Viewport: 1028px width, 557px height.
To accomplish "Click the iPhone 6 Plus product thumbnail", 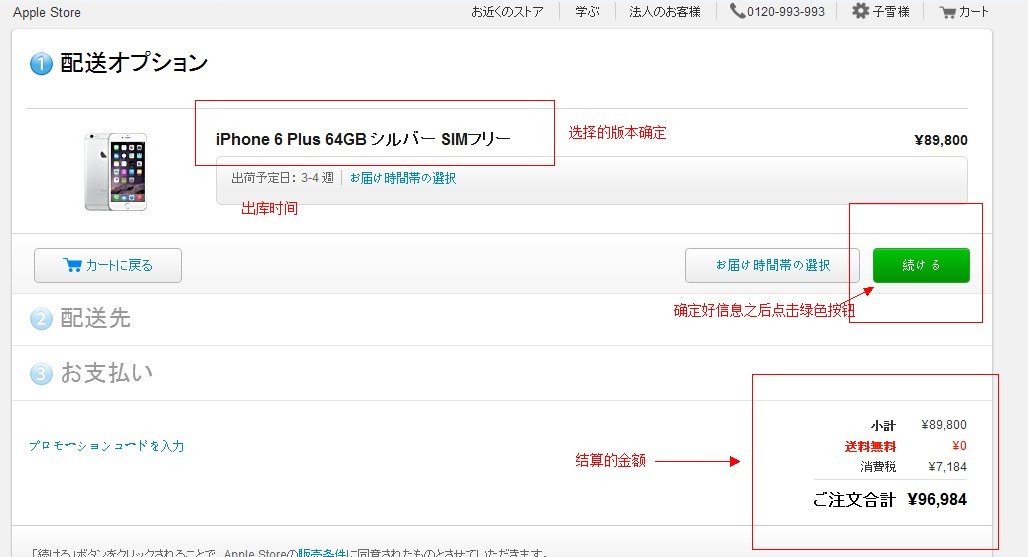I will [115, 172].
